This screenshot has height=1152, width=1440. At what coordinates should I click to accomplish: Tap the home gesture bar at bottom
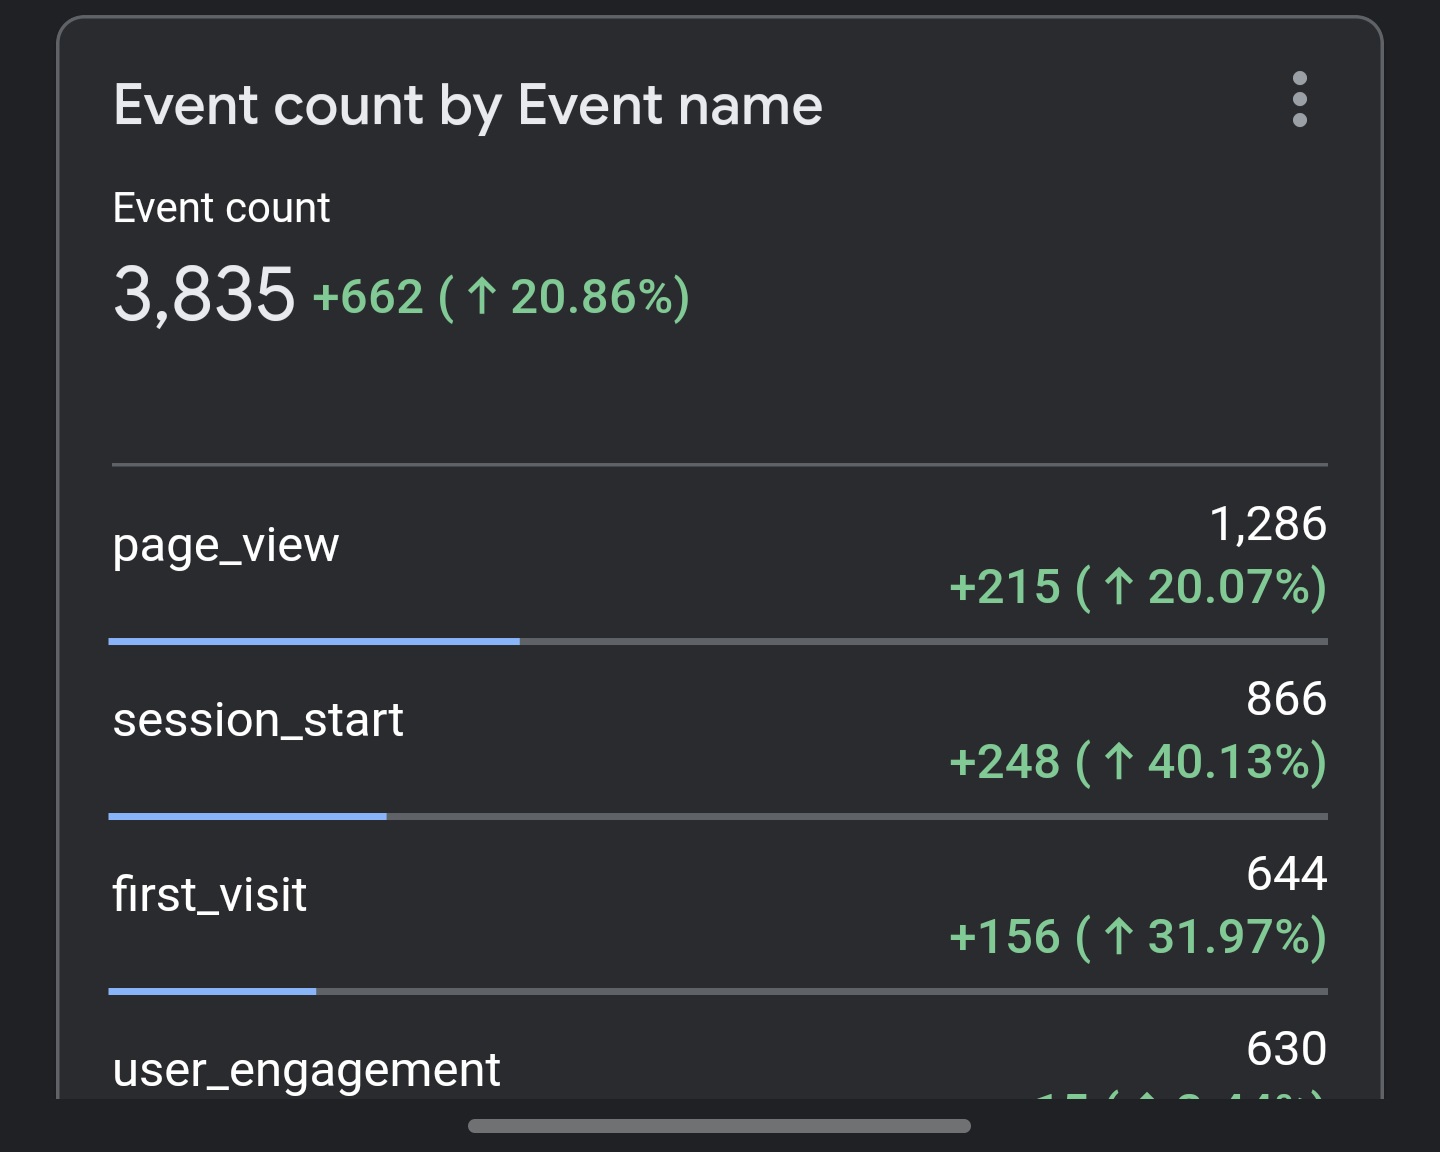(719, 1126)
